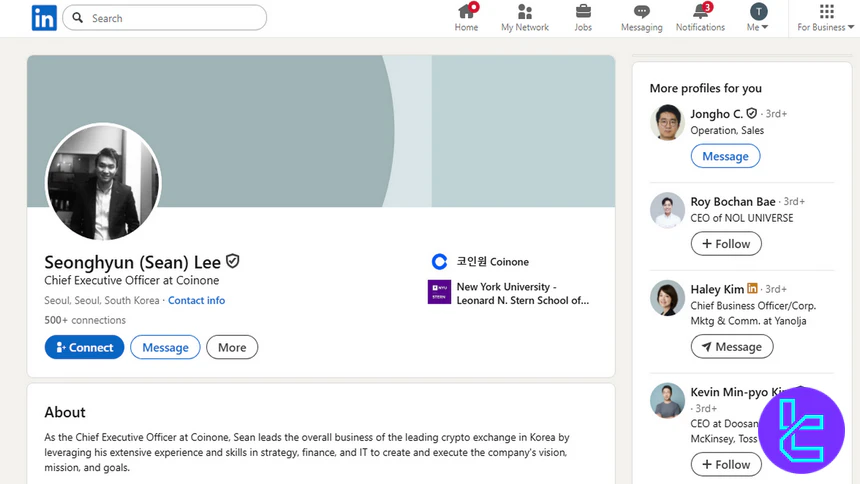
Task: Send message to Haley Kim
Action: pyautogui.click(x=731, y=347)
